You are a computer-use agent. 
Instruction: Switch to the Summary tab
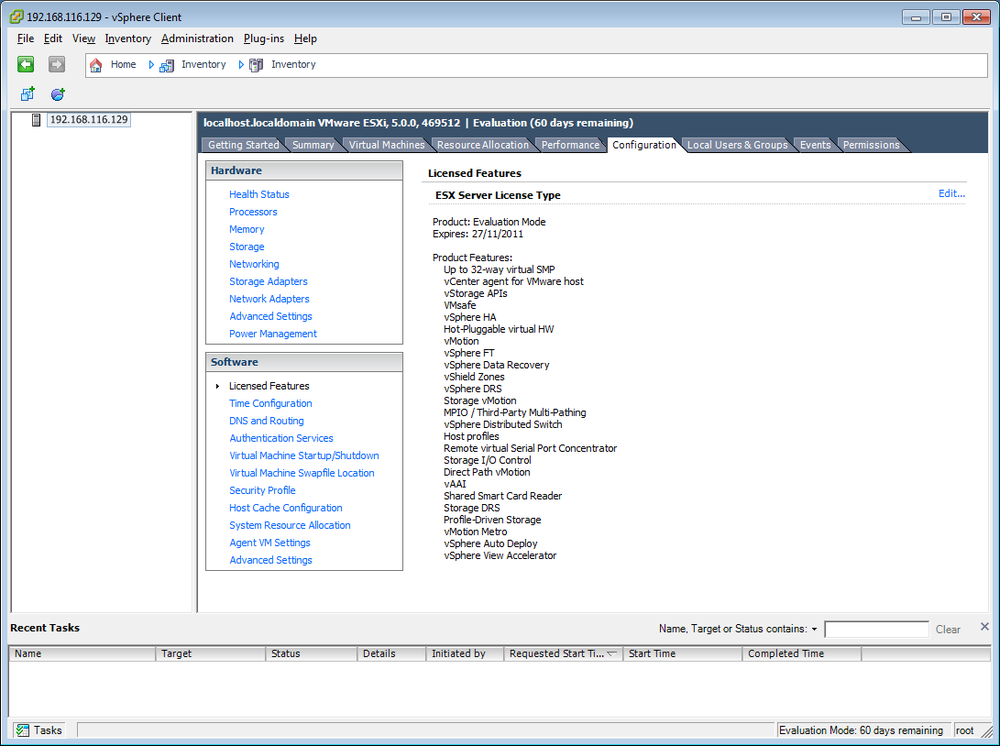click(313, 145)
